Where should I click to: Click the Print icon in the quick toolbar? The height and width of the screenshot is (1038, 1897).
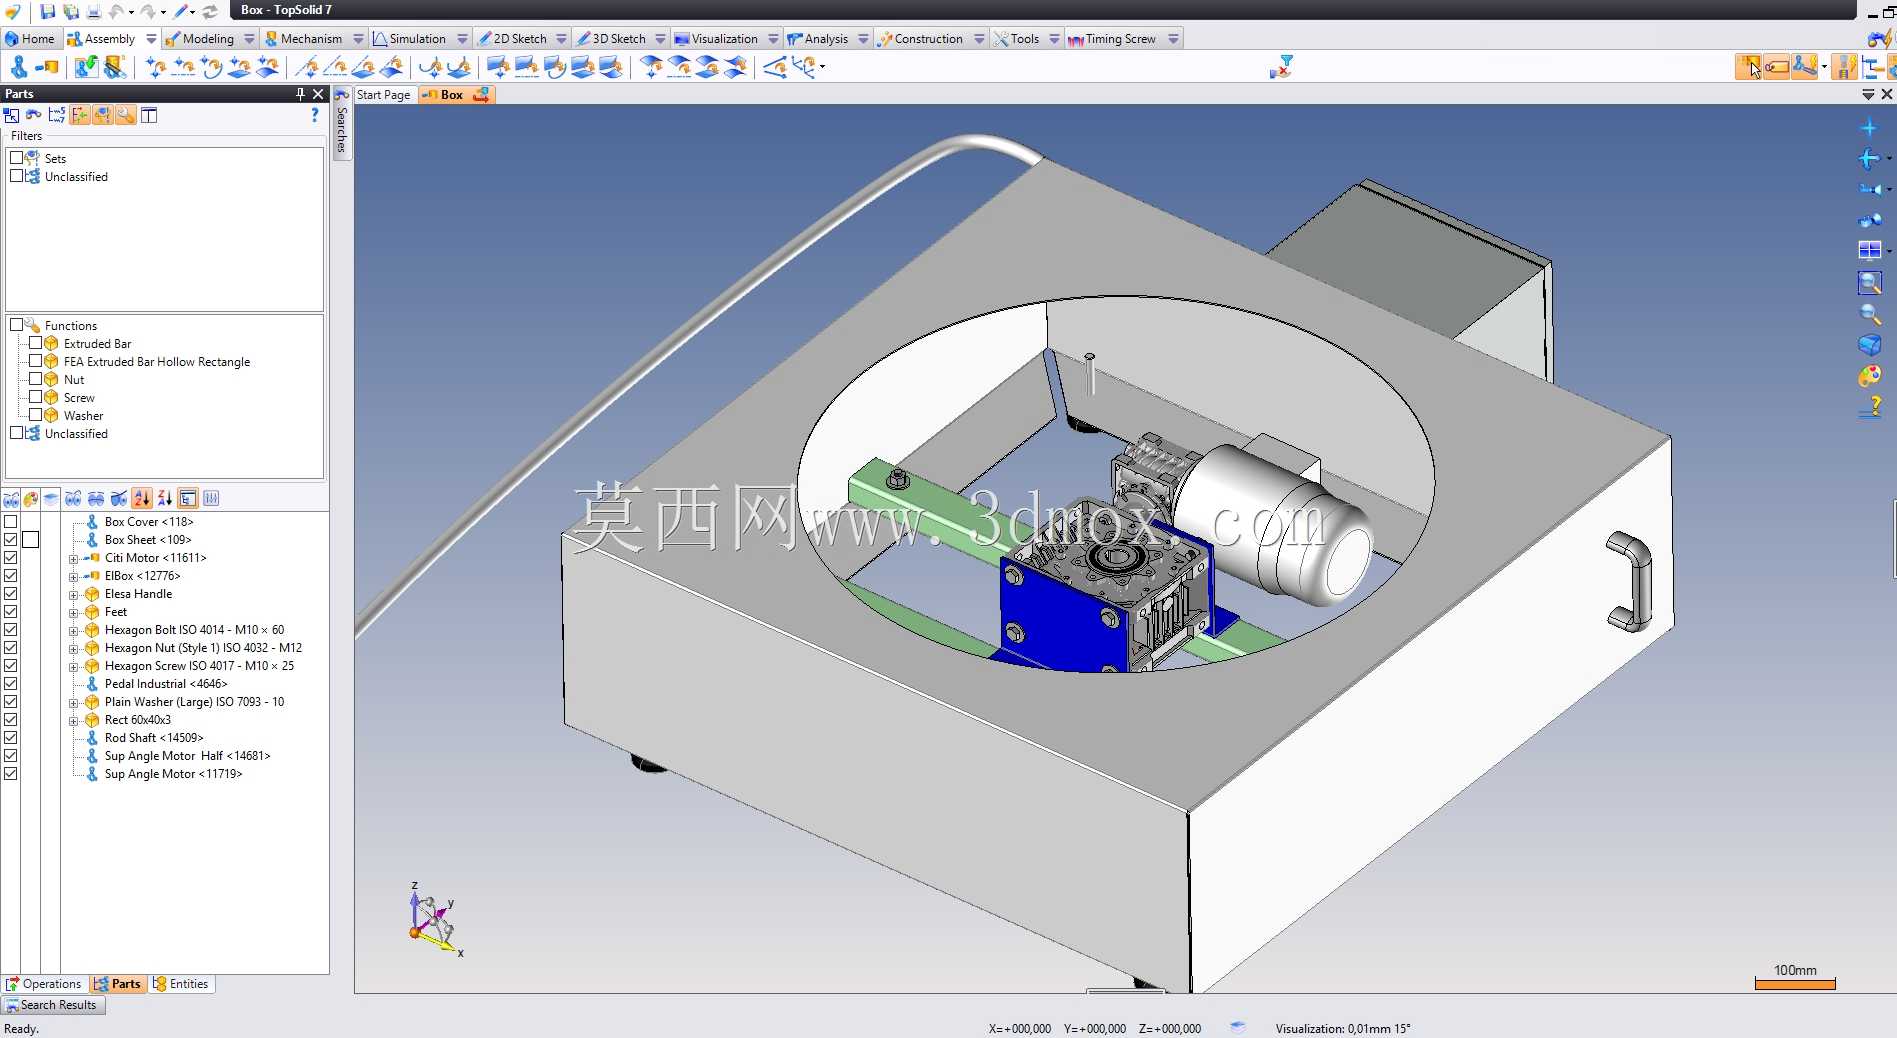pos(93,11)
